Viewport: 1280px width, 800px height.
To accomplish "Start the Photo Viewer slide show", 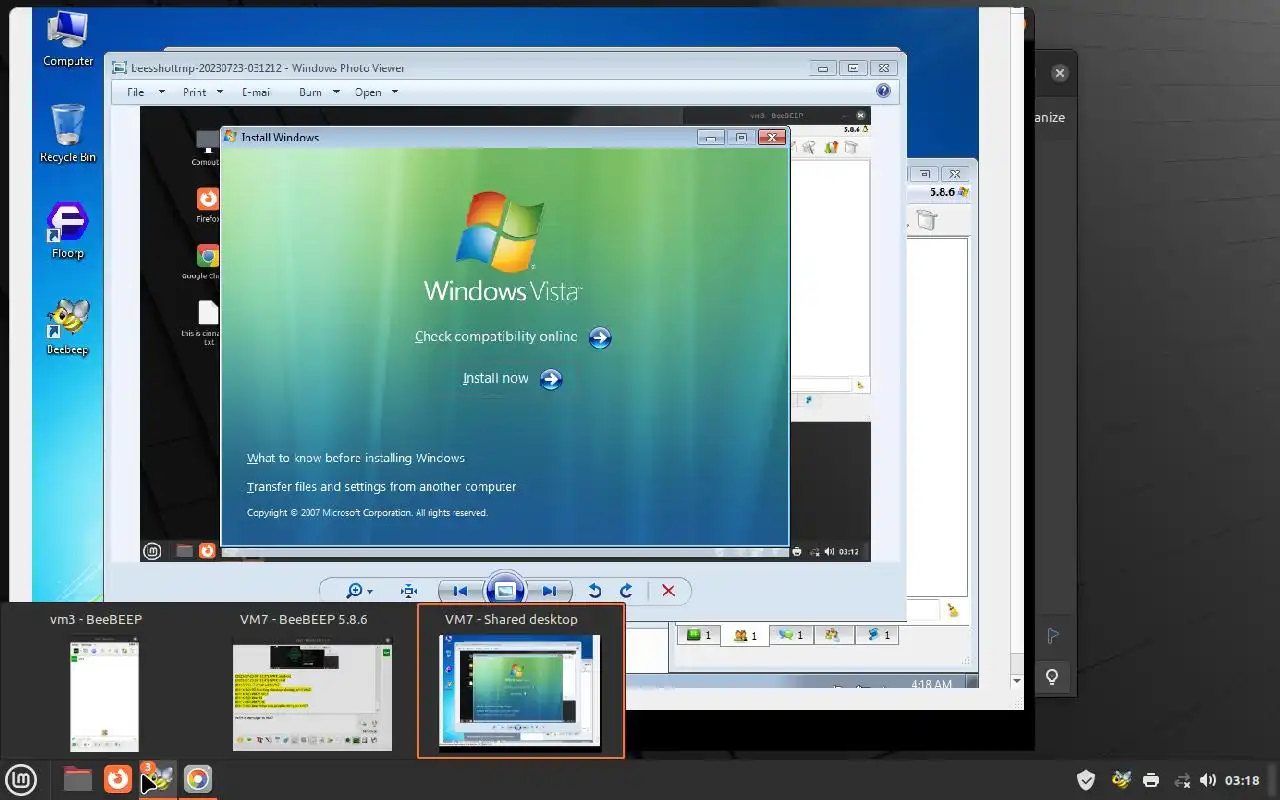I will [x=505, y=591].
